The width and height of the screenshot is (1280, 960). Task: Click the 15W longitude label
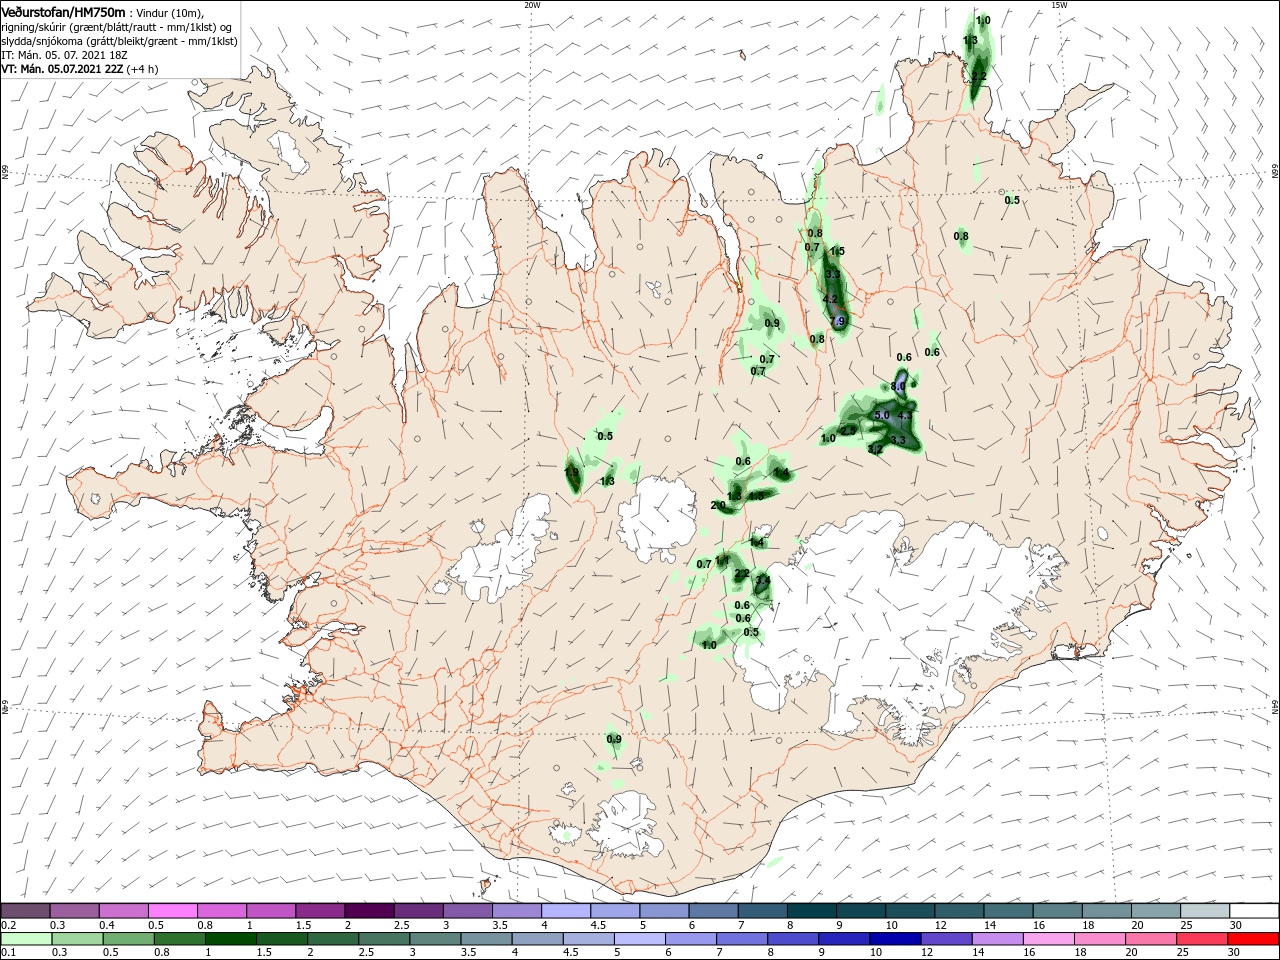coord(1059,5)
